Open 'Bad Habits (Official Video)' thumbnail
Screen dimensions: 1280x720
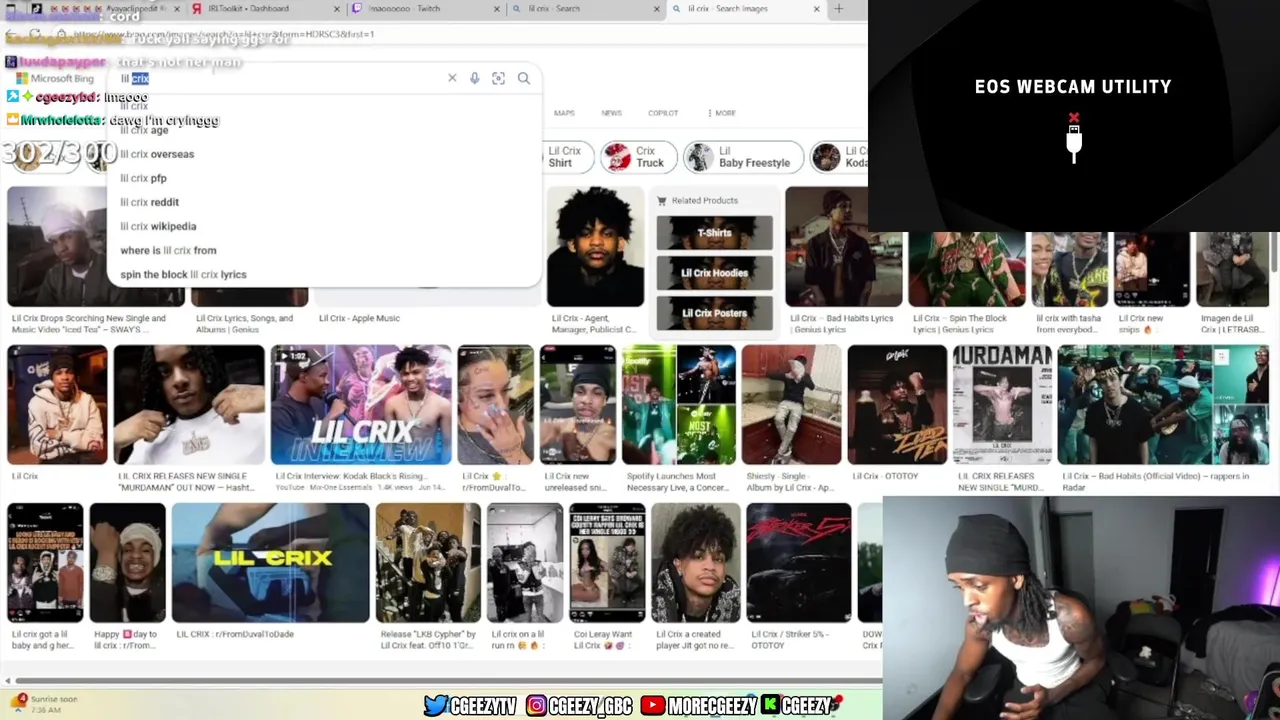(1163, 405)
